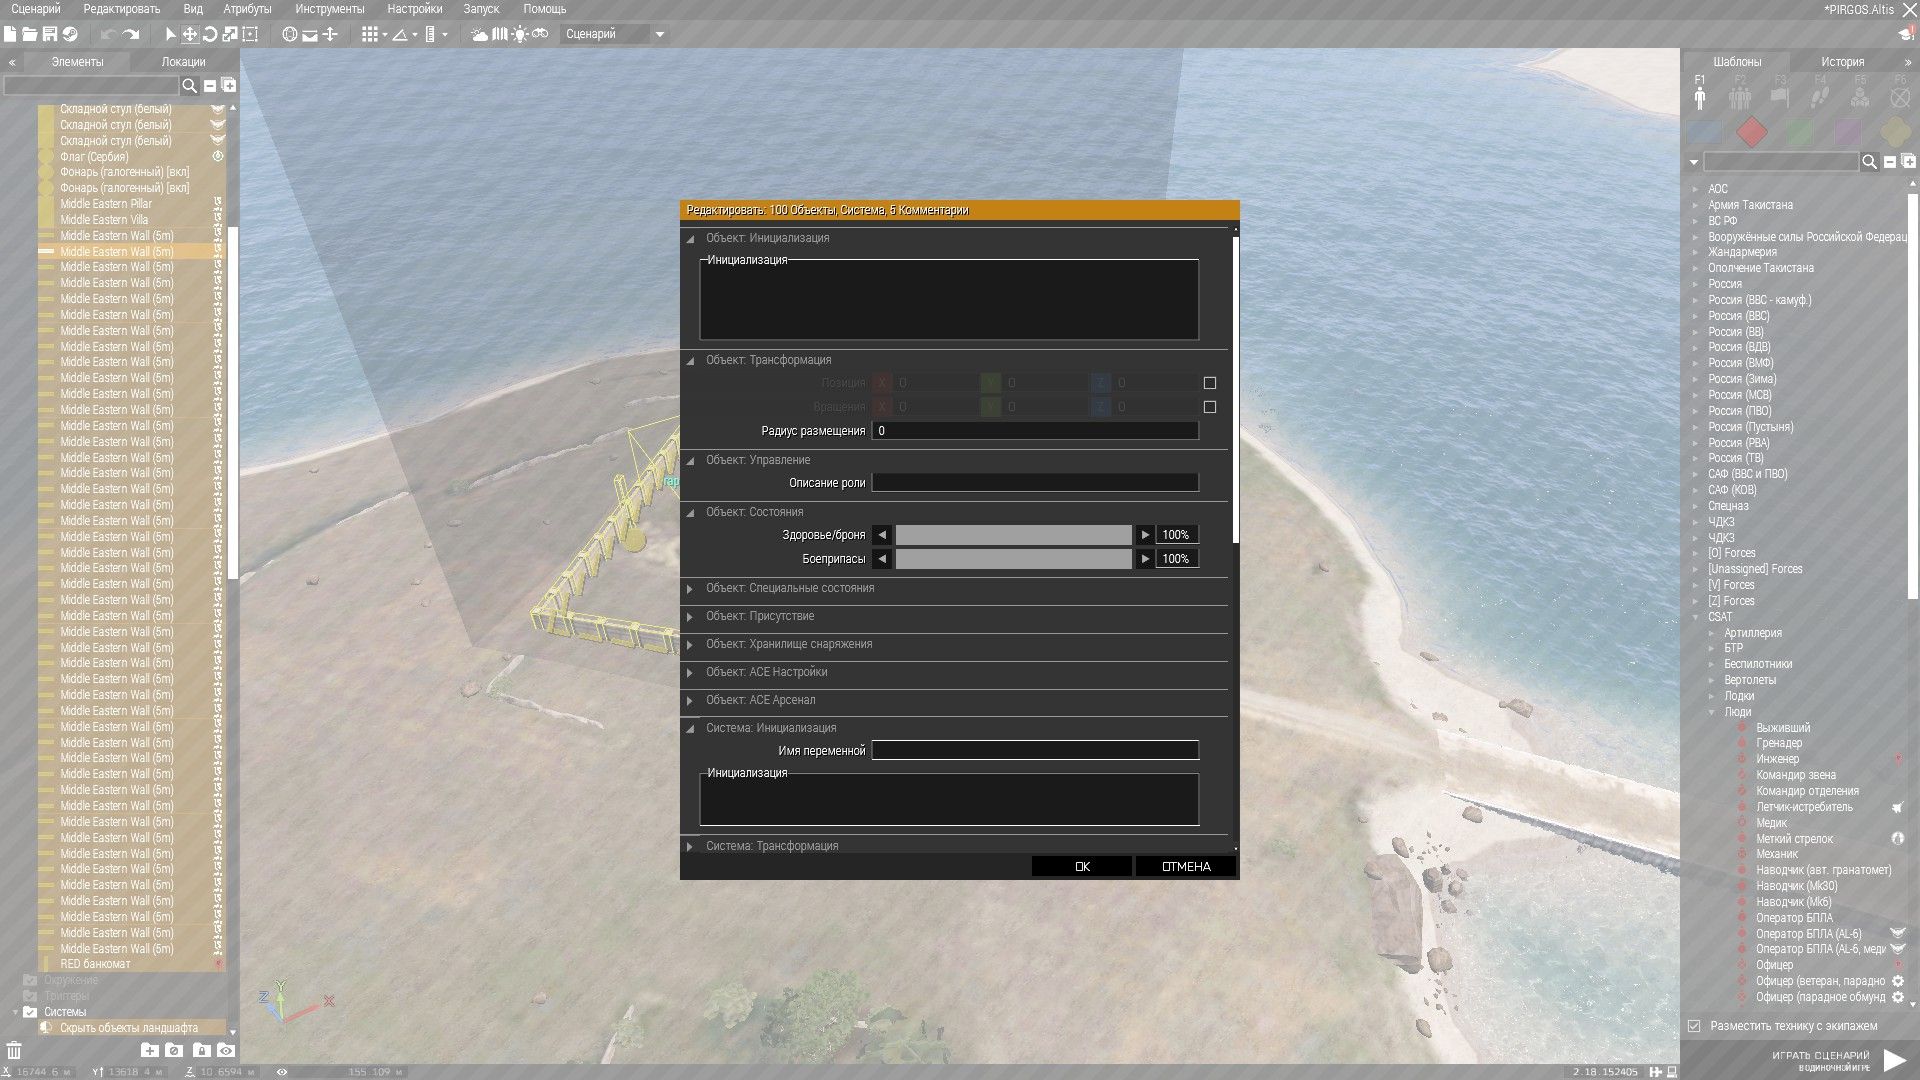Expand 'Объект: ACE Настройки' section
The image size is (1920, 1080).
[690, 673]
